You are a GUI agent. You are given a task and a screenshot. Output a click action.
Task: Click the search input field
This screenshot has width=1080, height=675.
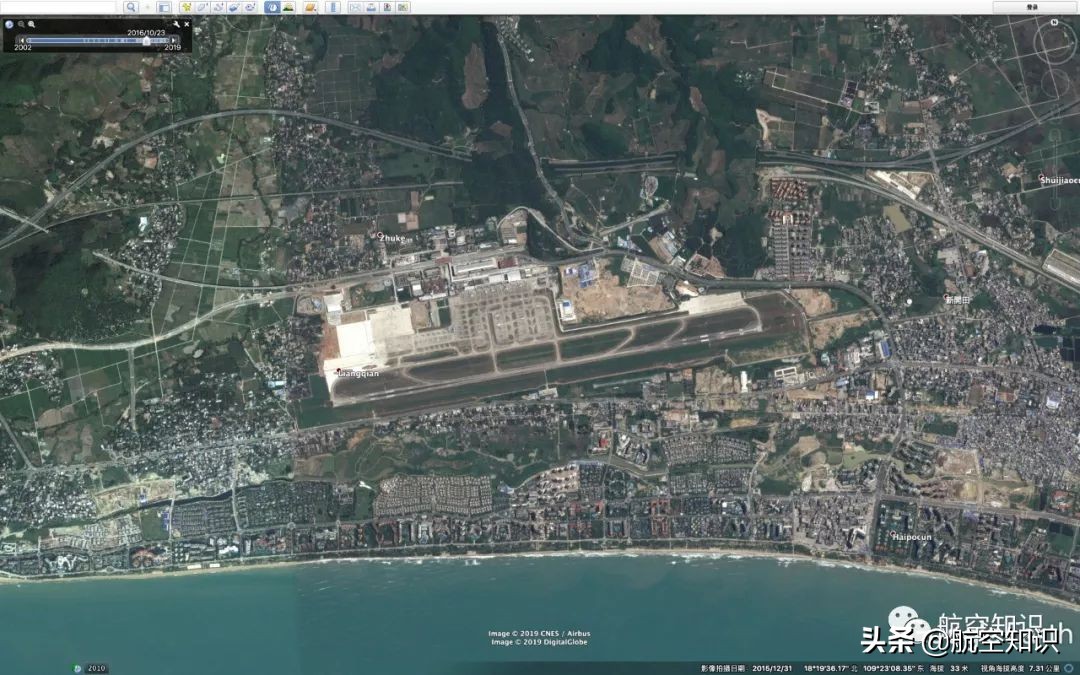pyautogui.click(x=58, y=7)
